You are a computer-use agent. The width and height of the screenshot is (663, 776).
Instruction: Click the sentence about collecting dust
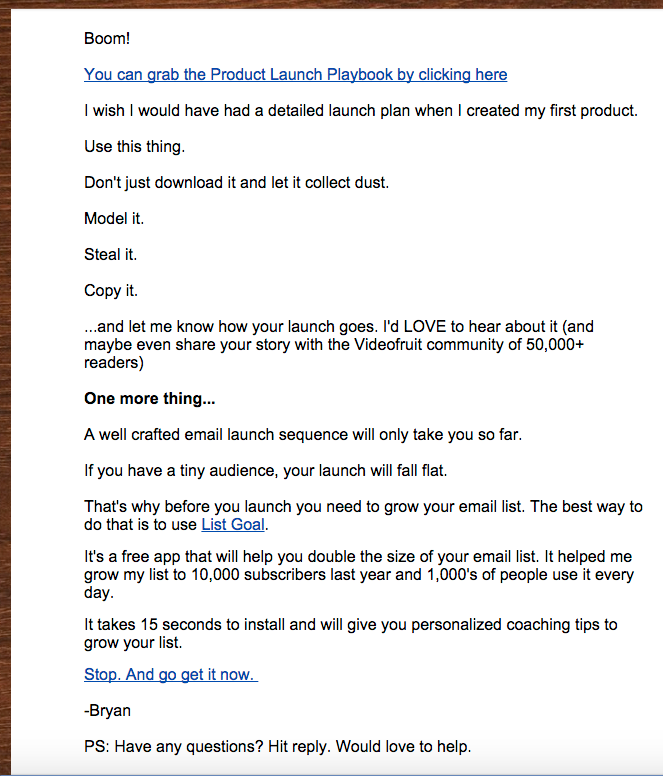[x=237, y=183]
